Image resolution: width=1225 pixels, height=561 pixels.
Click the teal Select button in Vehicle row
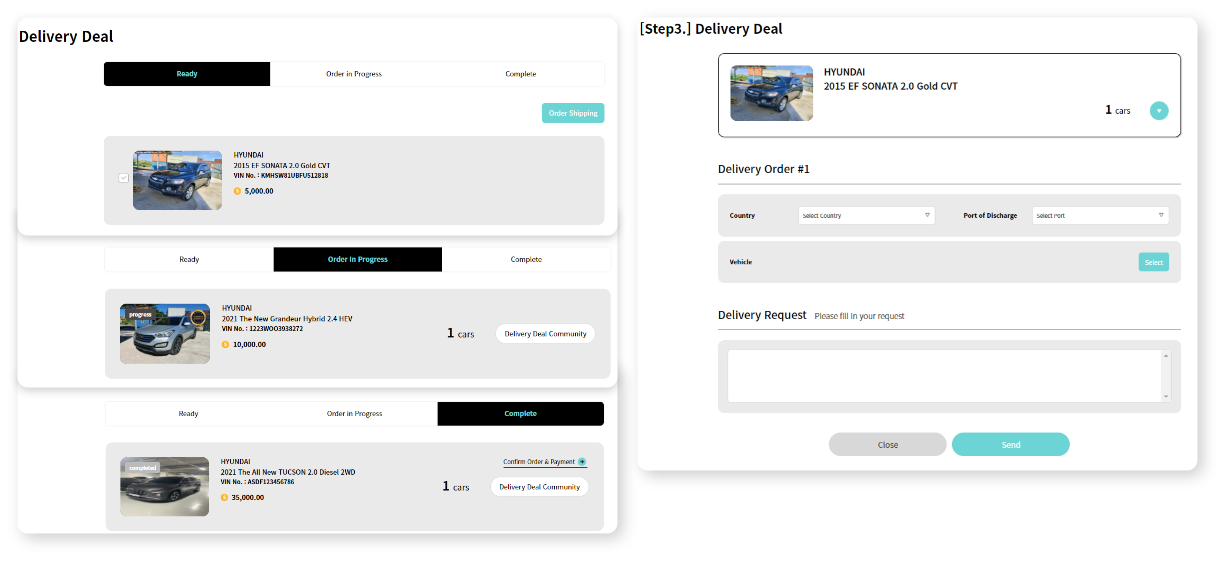tap(1154, 262)
